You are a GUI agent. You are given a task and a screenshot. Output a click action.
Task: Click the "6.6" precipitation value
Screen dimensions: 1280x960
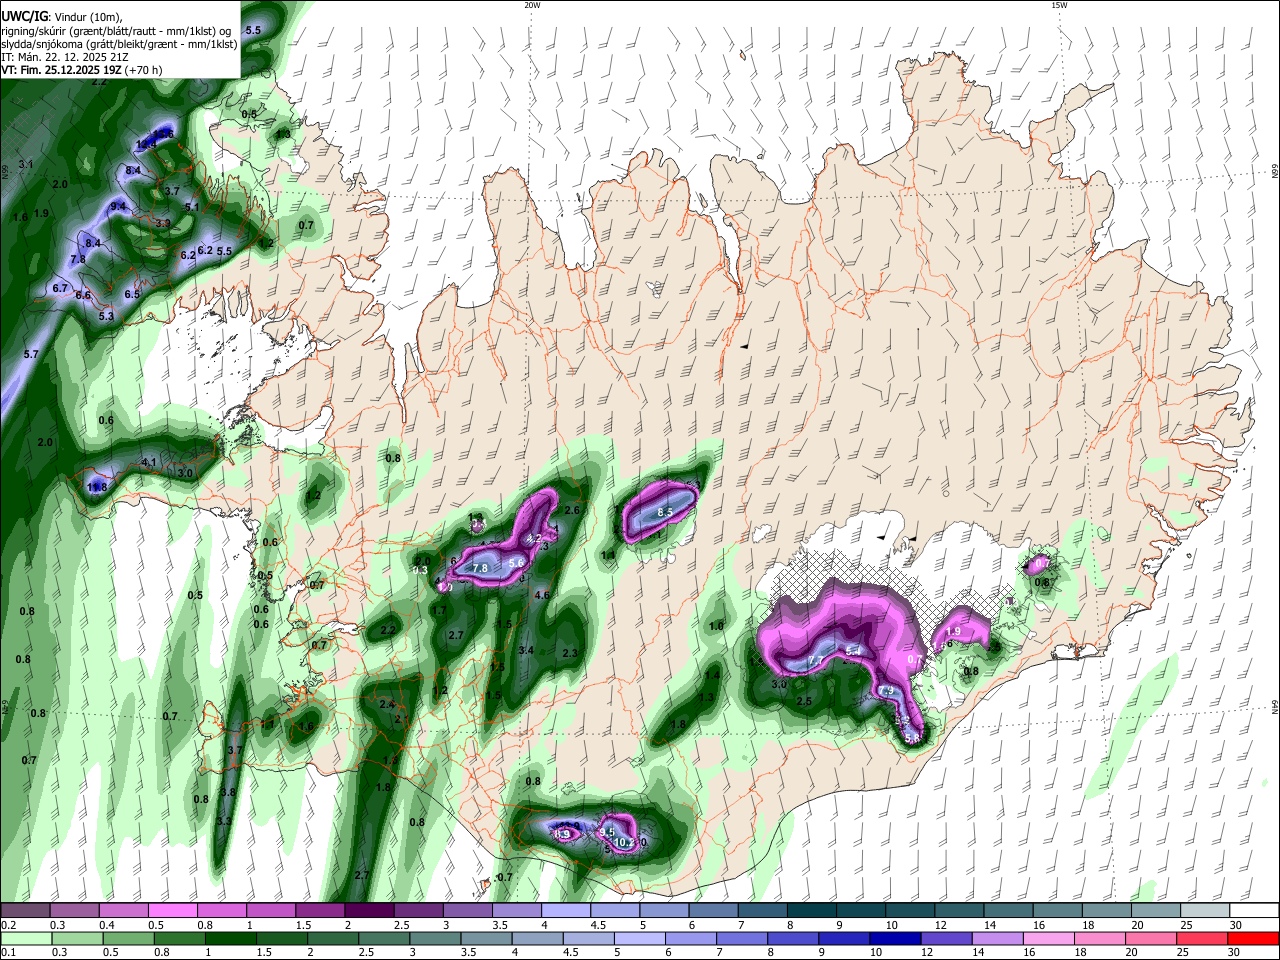[83, 296]
